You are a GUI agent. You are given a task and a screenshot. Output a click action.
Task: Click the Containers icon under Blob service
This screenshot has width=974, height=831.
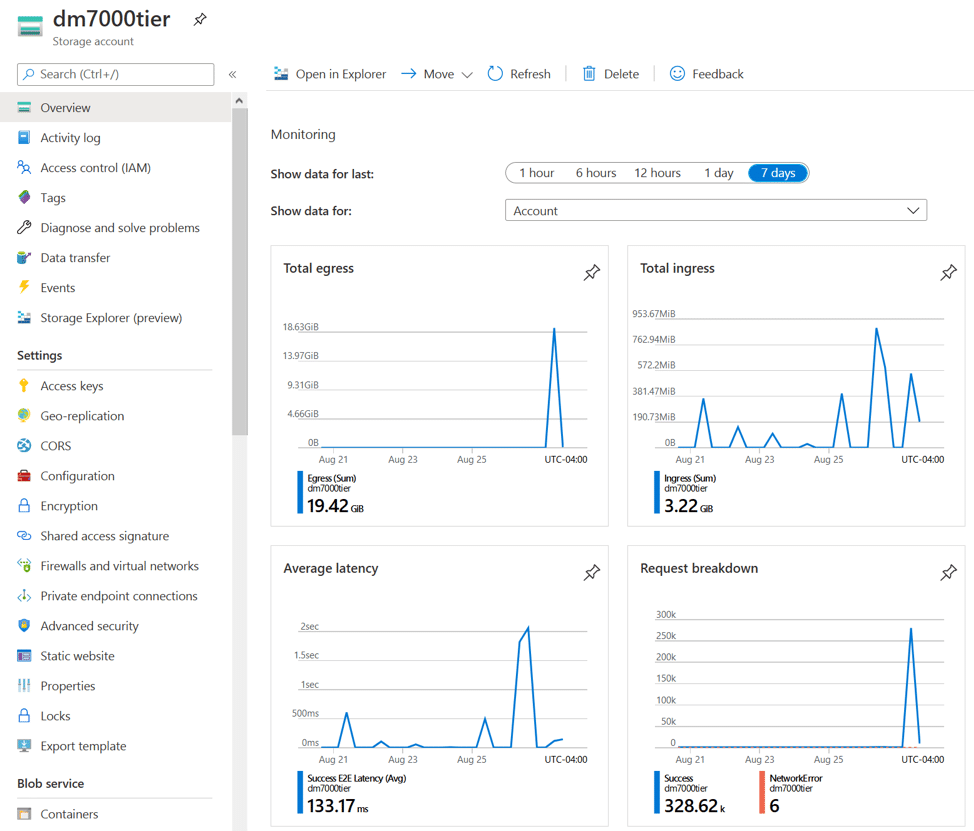tap(24, 814)
